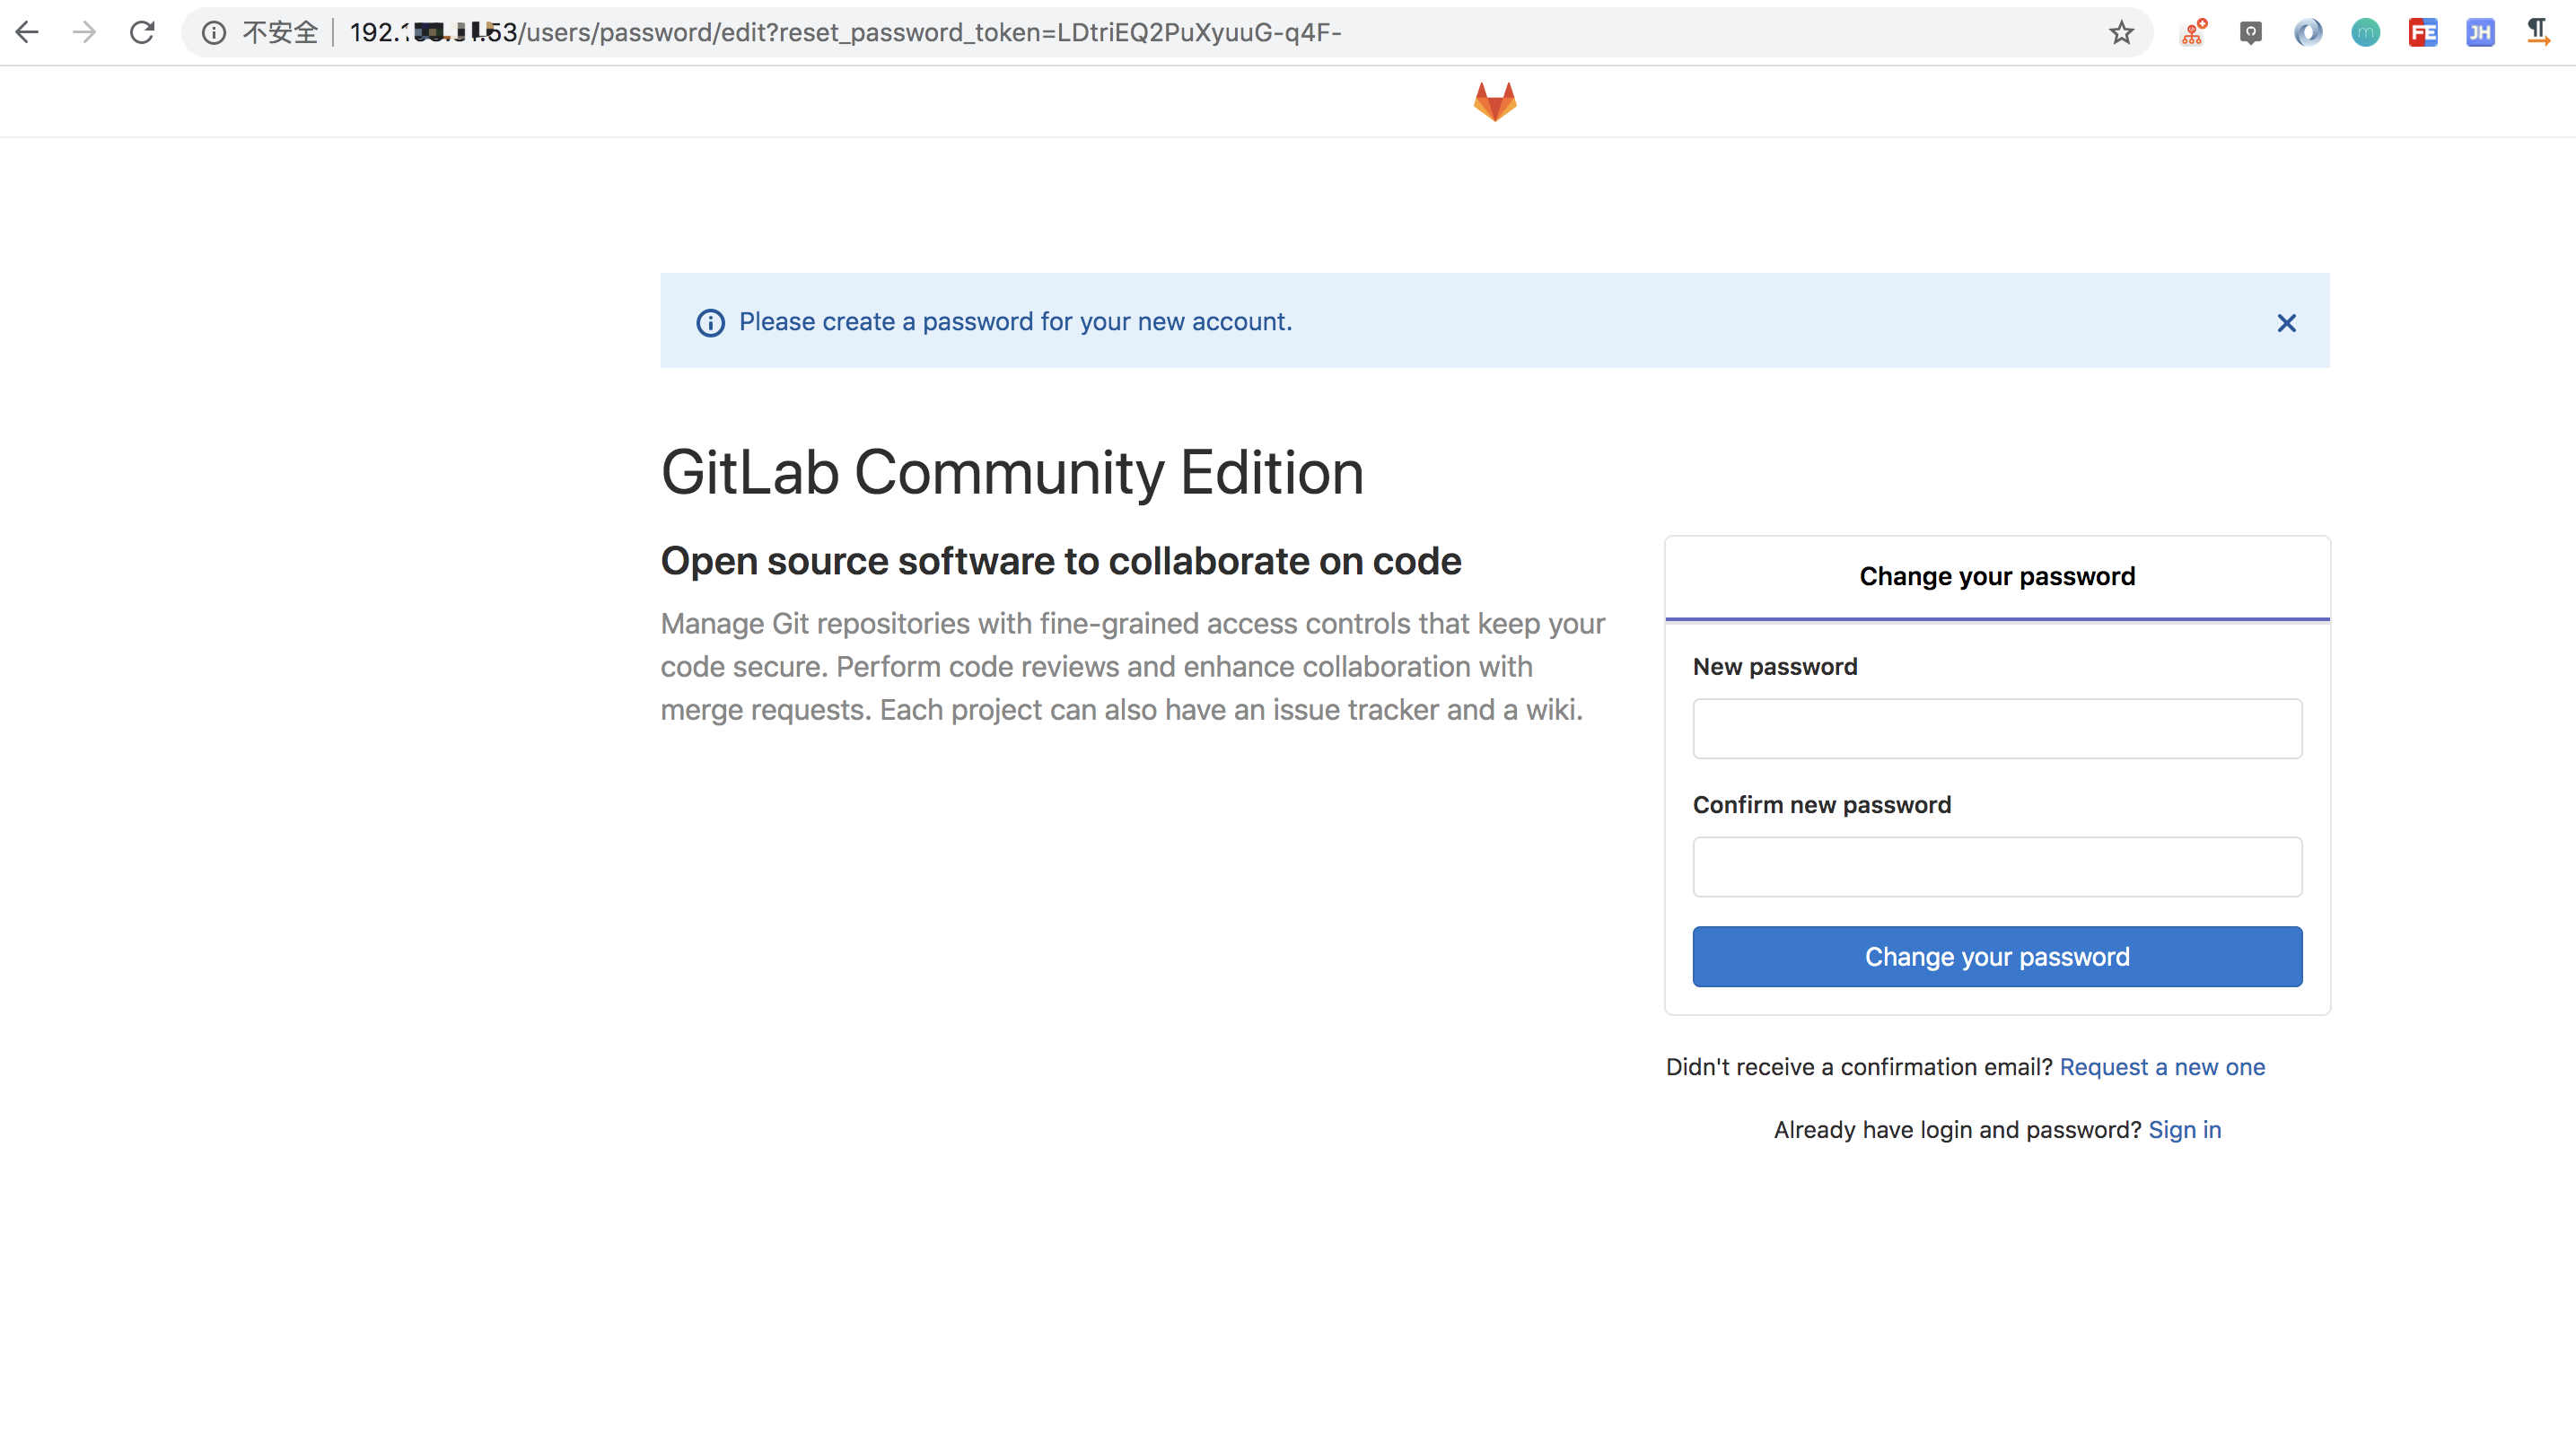The width and height of the screenshot is (2576, 1436).
Task: Click the green 'm' Medium extension icon
Action: click(x=2366, y=32)
